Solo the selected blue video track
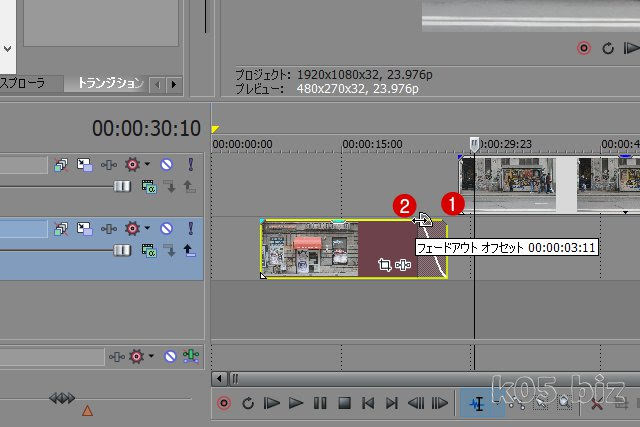This screenshot has height=427, width=640. click(x=190, y=228)
